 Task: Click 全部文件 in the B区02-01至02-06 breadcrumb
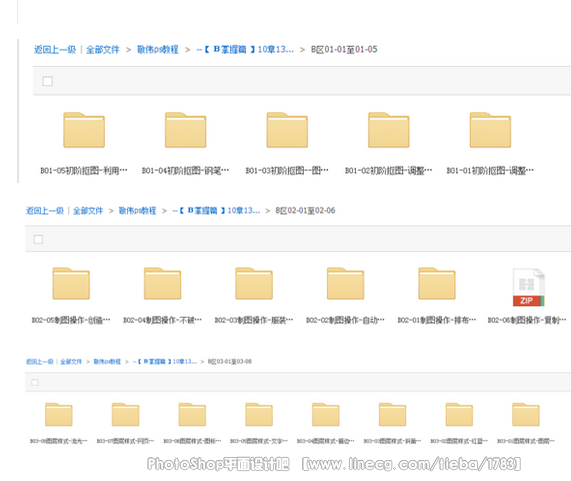click(88, 210)
